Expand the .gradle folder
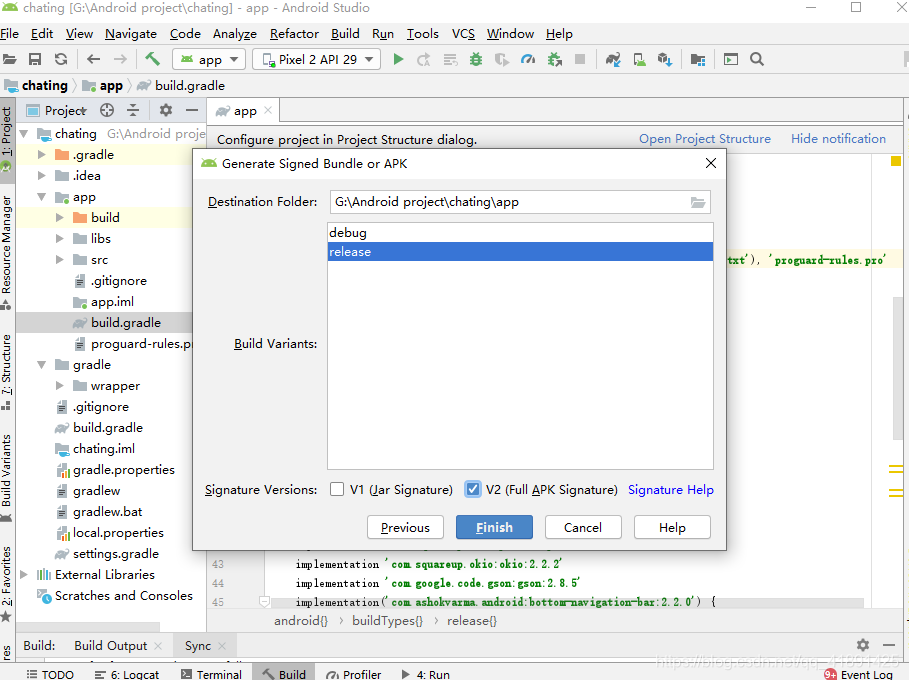Screen dimensions: 909x680 pos(41,155)
